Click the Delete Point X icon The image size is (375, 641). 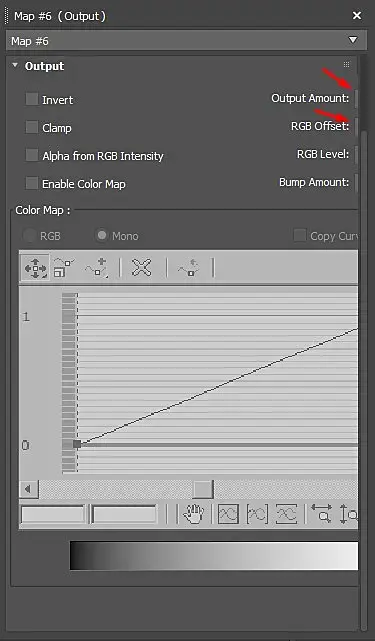pyautogui.click(x=141, y=268)
